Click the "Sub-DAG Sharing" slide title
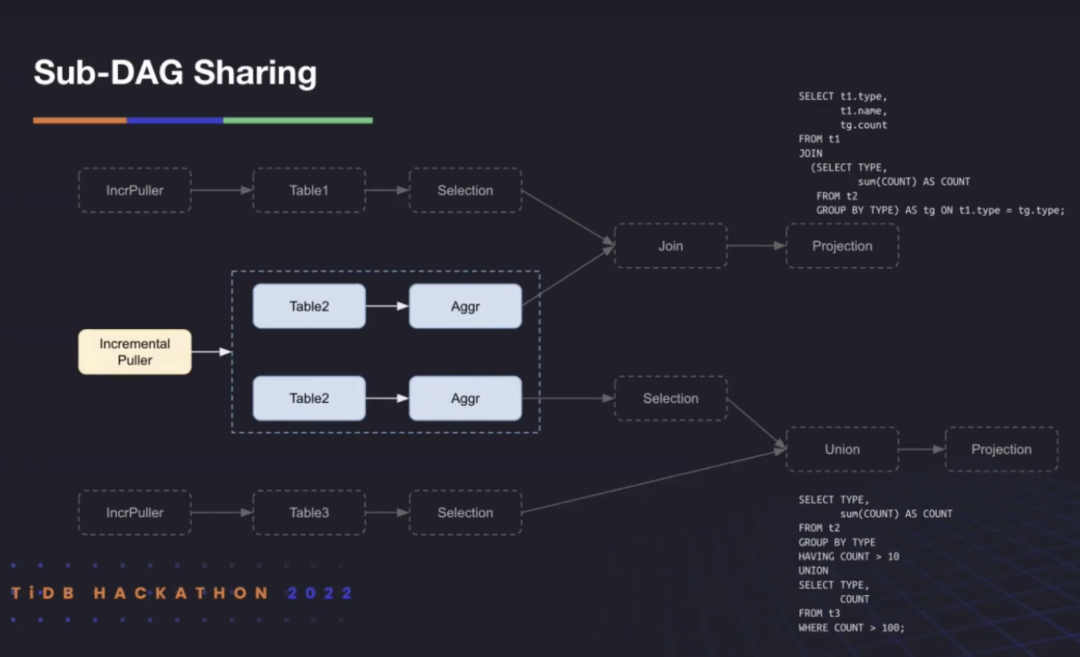 [x=175, y=73]
